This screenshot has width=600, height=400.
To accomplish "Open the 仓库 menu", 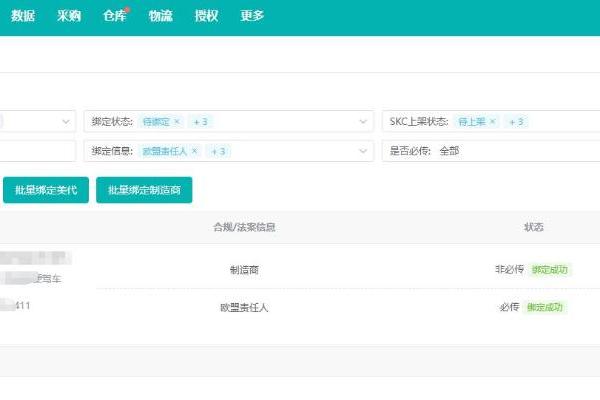I will (x=114, y=16).
